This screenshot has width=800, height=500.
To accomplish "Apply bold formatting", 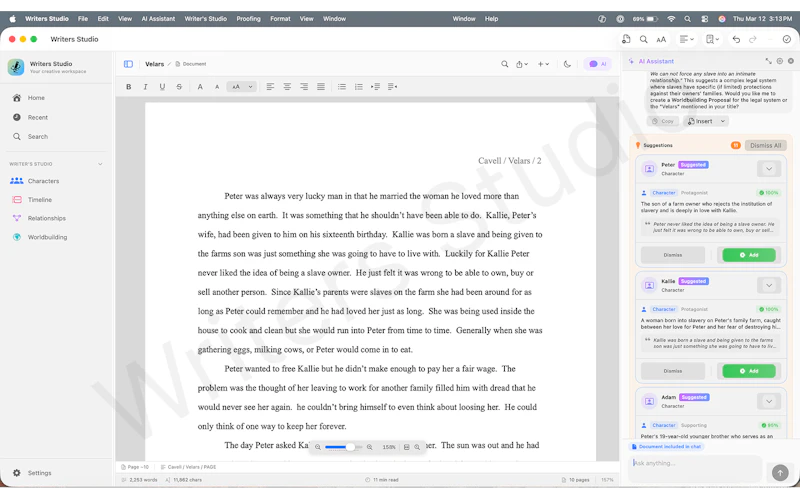I will click(129, 87).
